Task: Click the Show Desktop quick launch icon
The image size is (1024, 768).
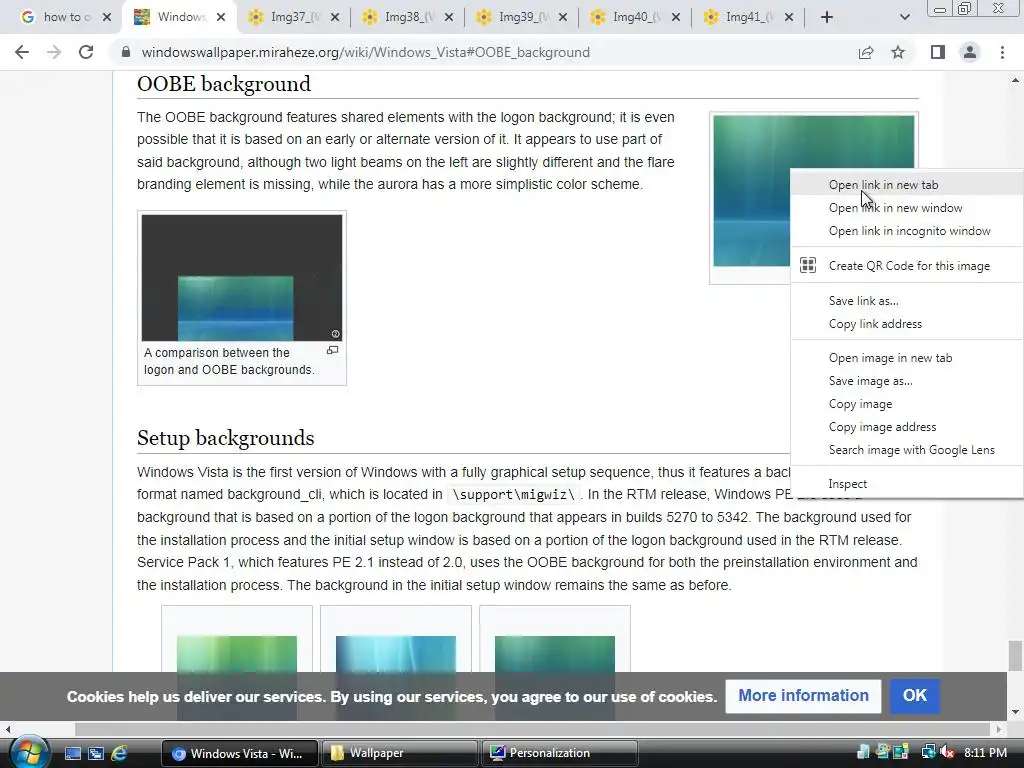Action: (72, 753)
